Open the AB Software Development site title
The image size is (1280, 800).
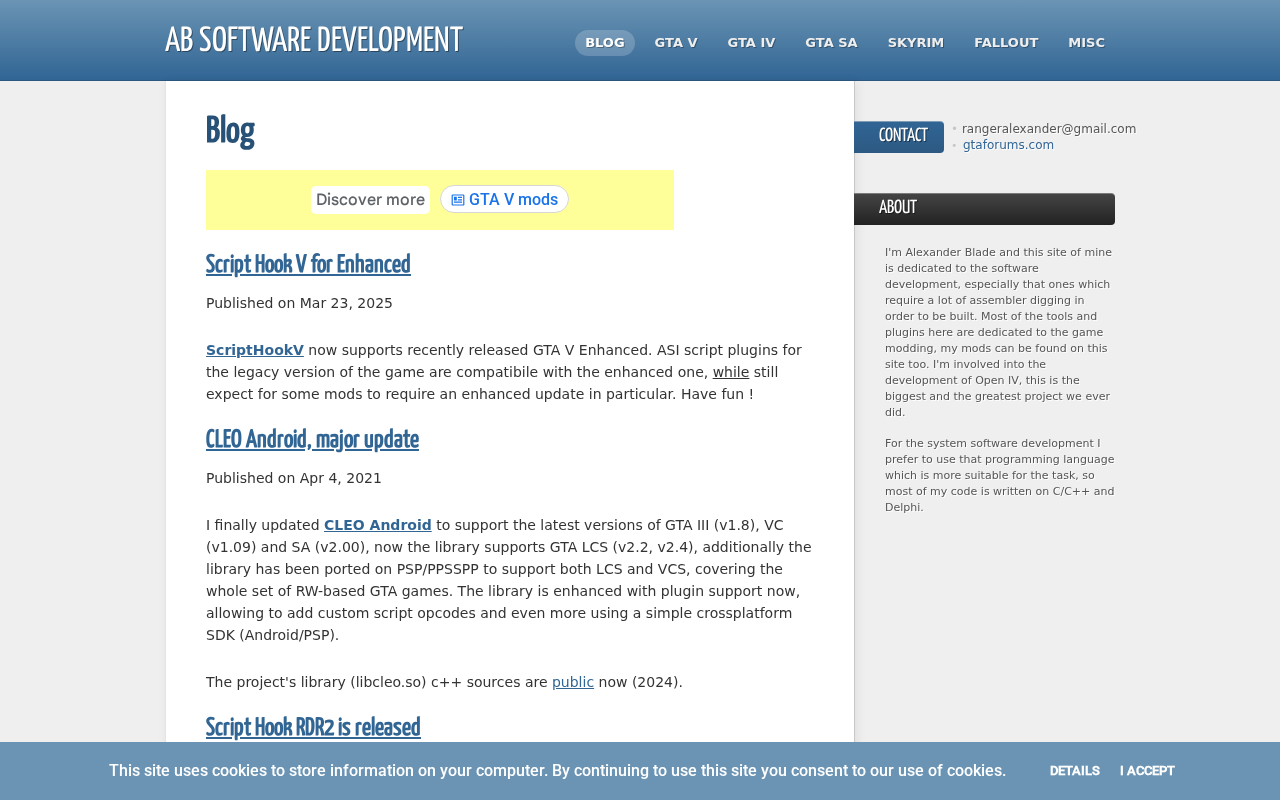314,40
